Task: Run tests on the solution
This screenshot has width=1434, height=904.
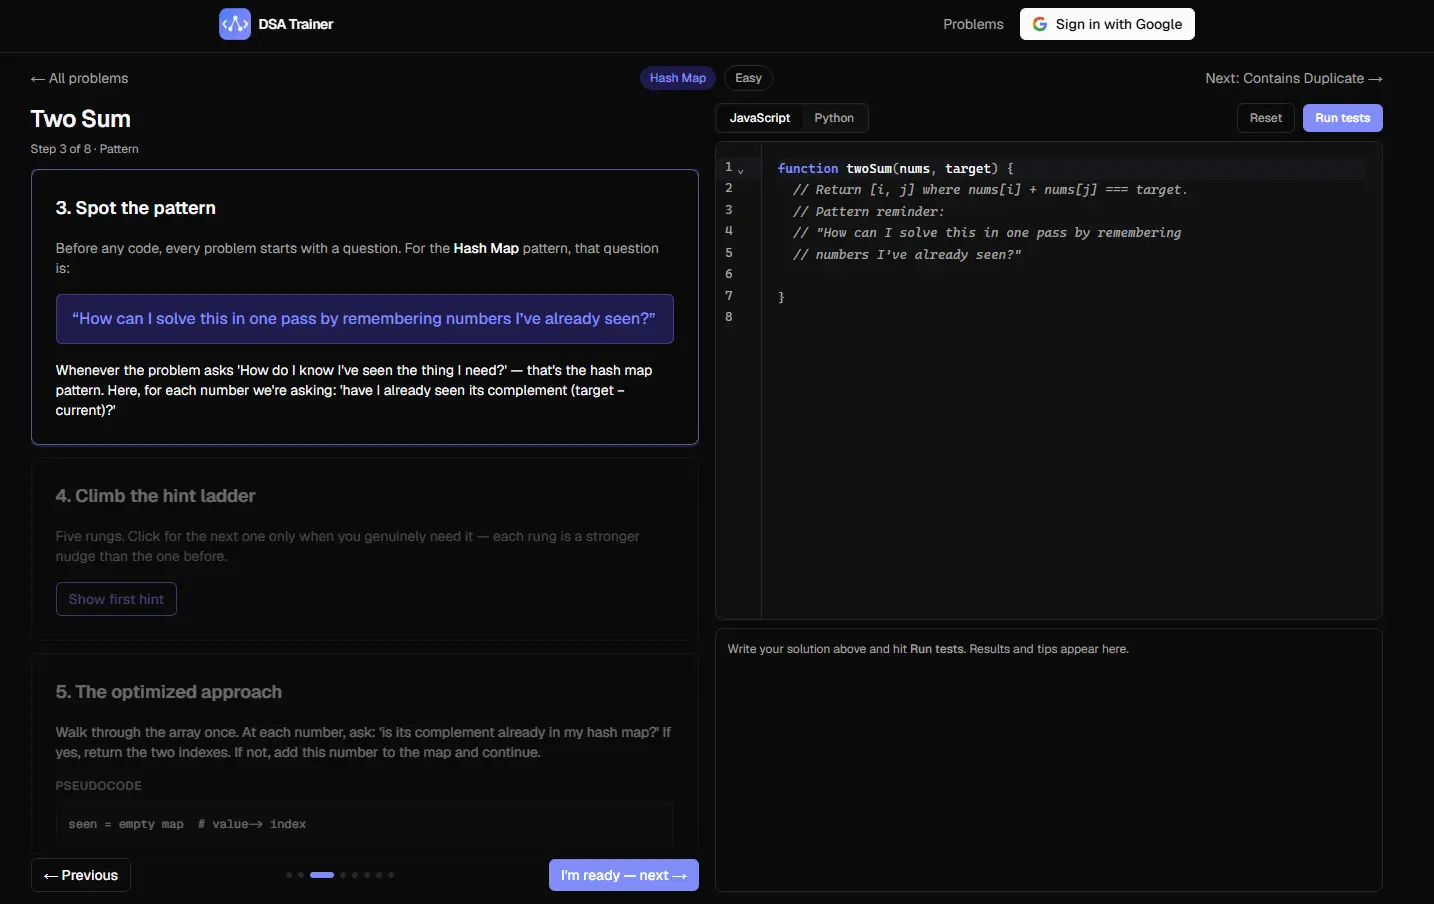Action: click(1342, 118)
